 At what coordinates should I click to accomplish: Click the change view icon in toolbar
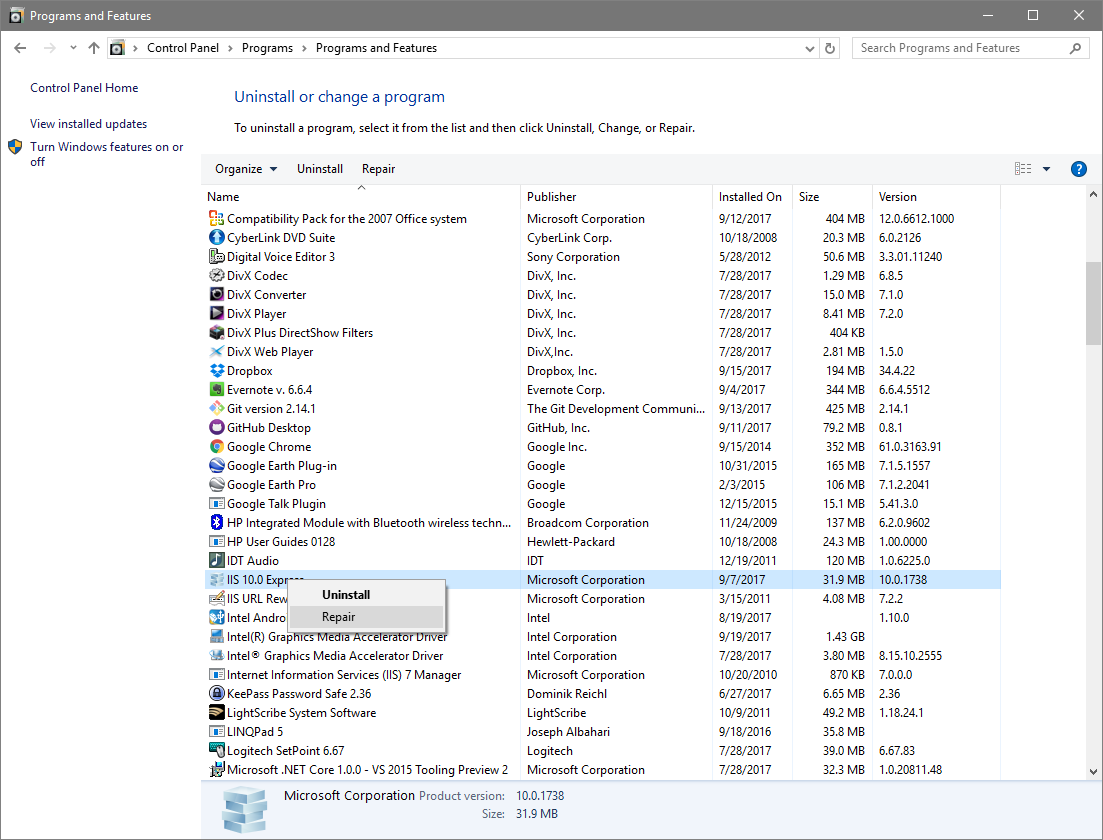(1023, 169)
